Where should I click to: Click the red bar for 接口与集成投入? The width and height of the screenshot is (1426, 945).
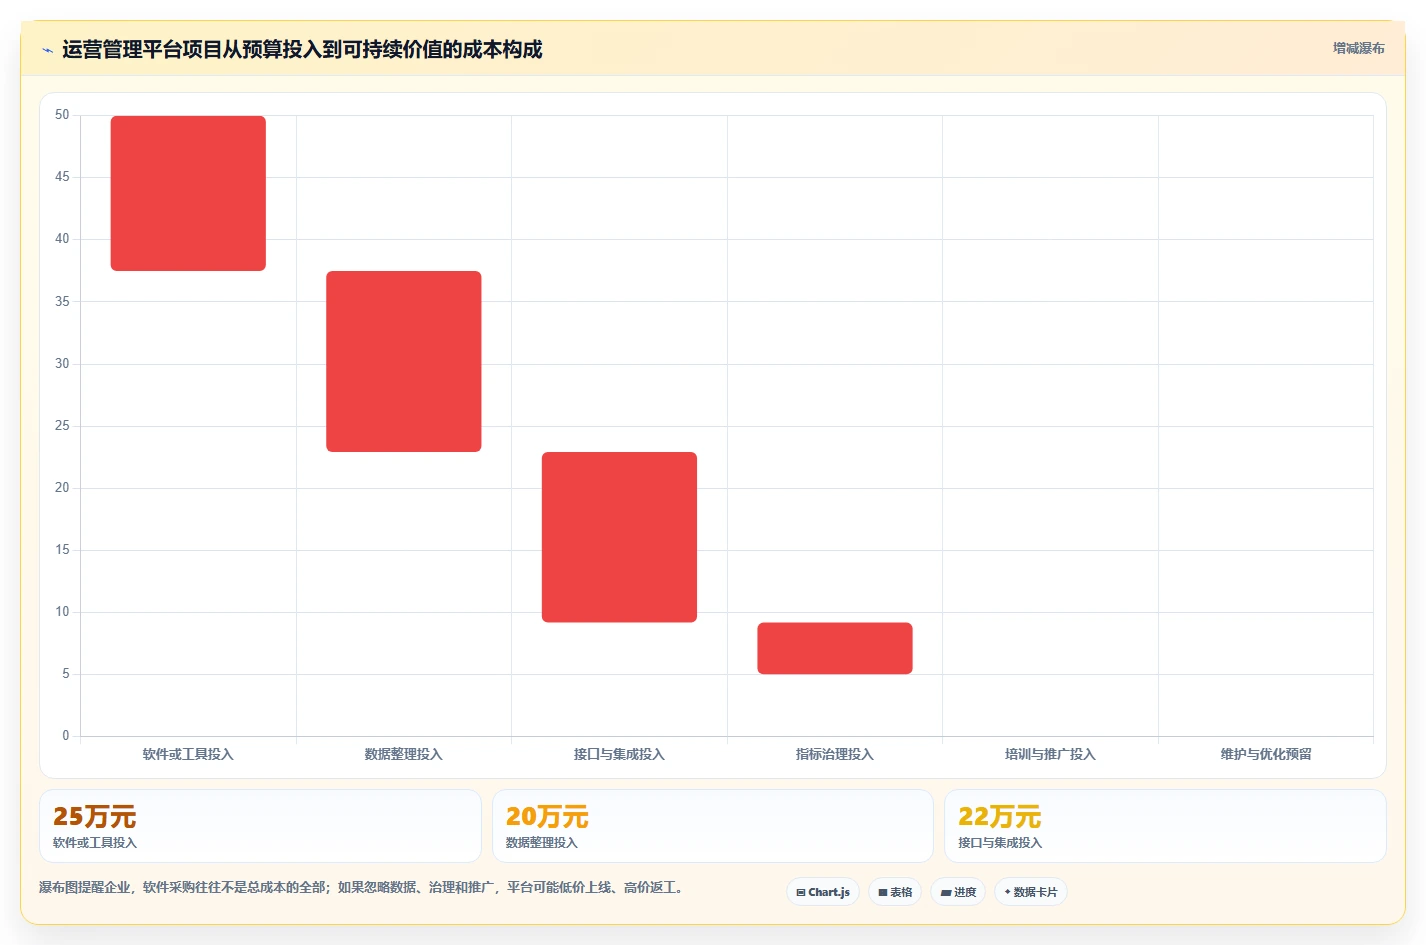pyautogui.click(x=619, y=537)
